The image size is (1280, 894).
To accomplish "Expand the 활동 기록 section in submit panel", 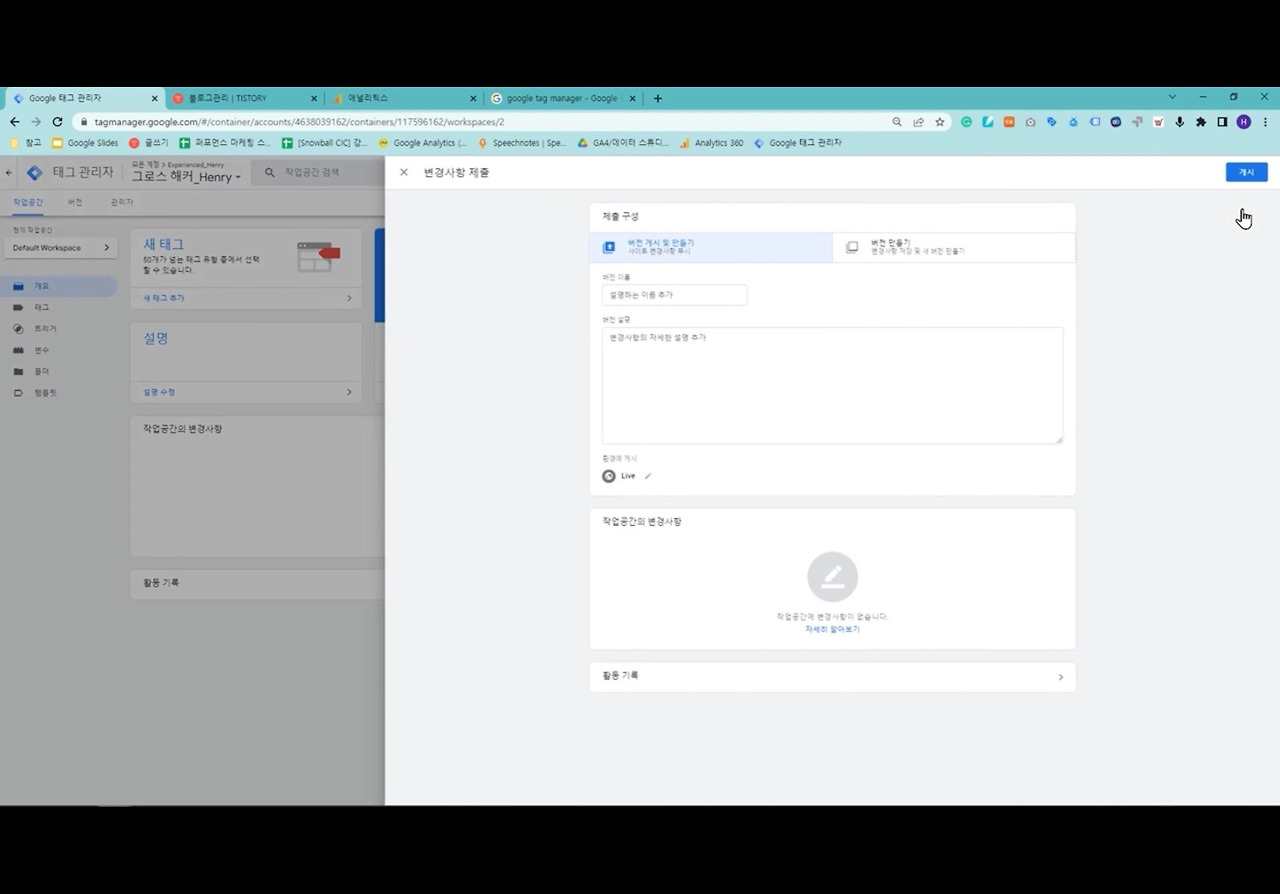I will point(832,676).
